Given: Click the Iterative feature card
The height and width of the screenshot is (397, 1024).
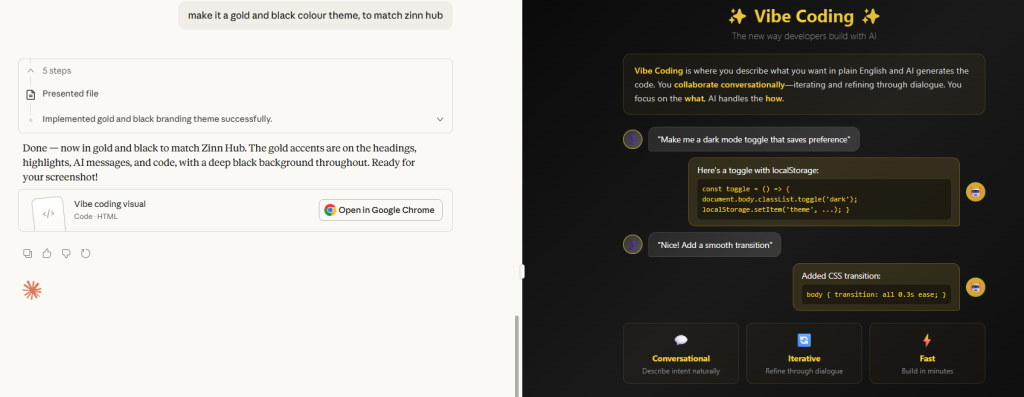Looking at the screenshot, I should (804, 353).
